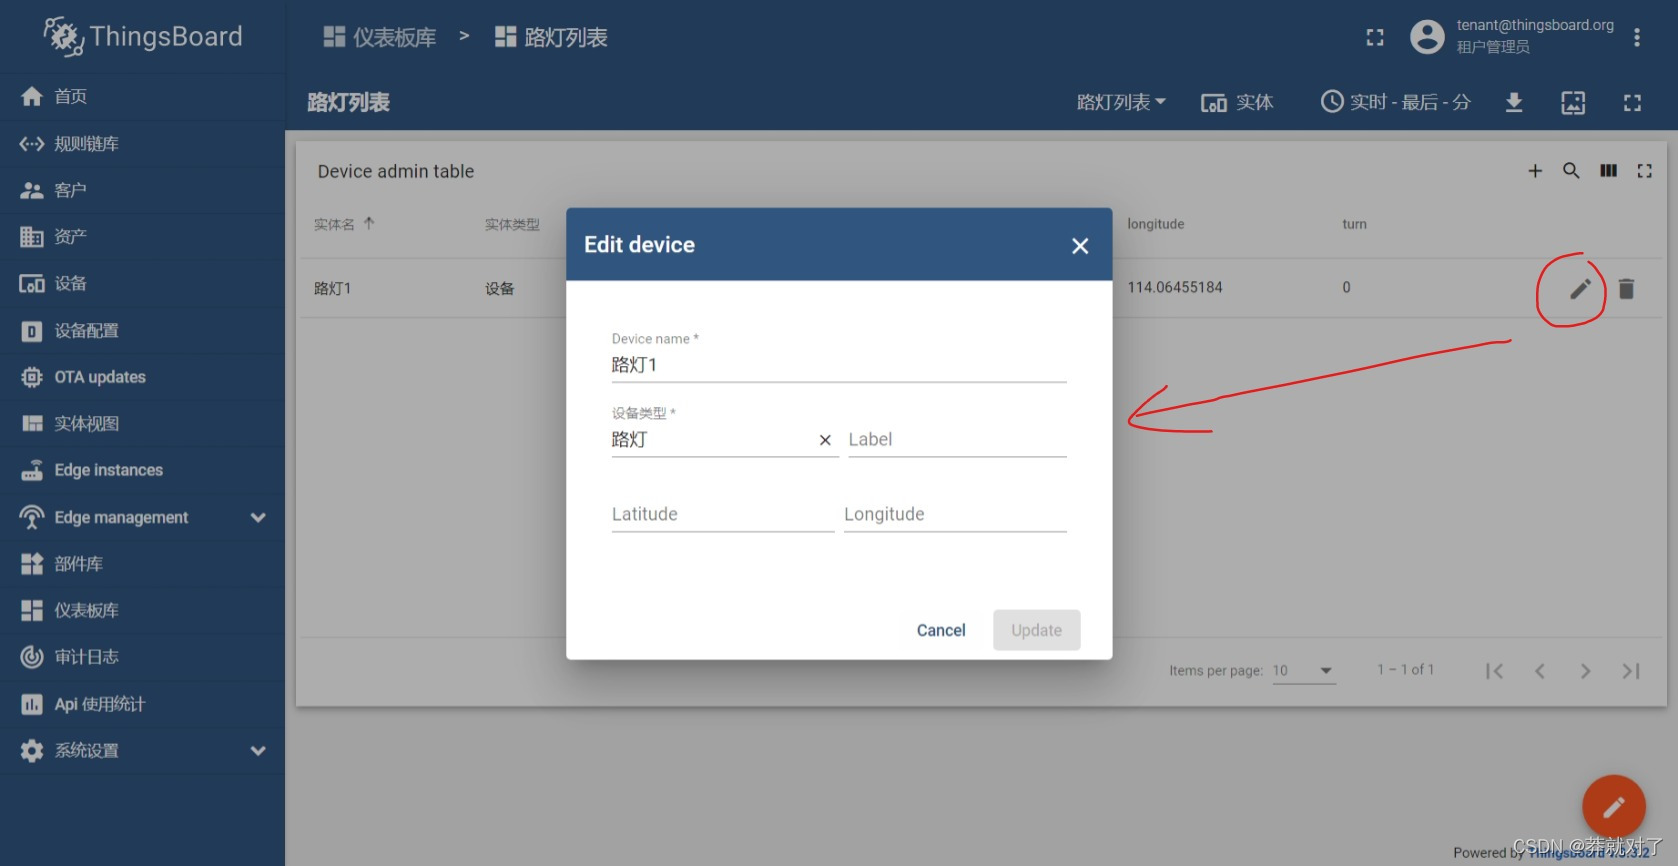
Task: Click the export dashboard download icon
Action: click(x=1514, y=102)
